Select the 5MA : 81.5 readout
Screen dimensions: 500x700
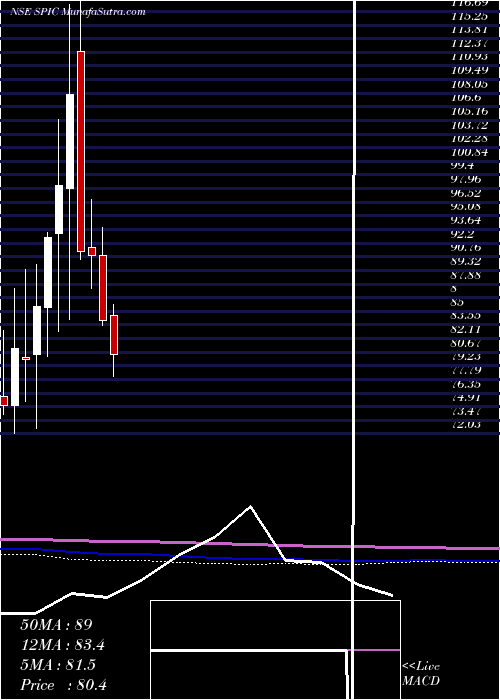58,665
